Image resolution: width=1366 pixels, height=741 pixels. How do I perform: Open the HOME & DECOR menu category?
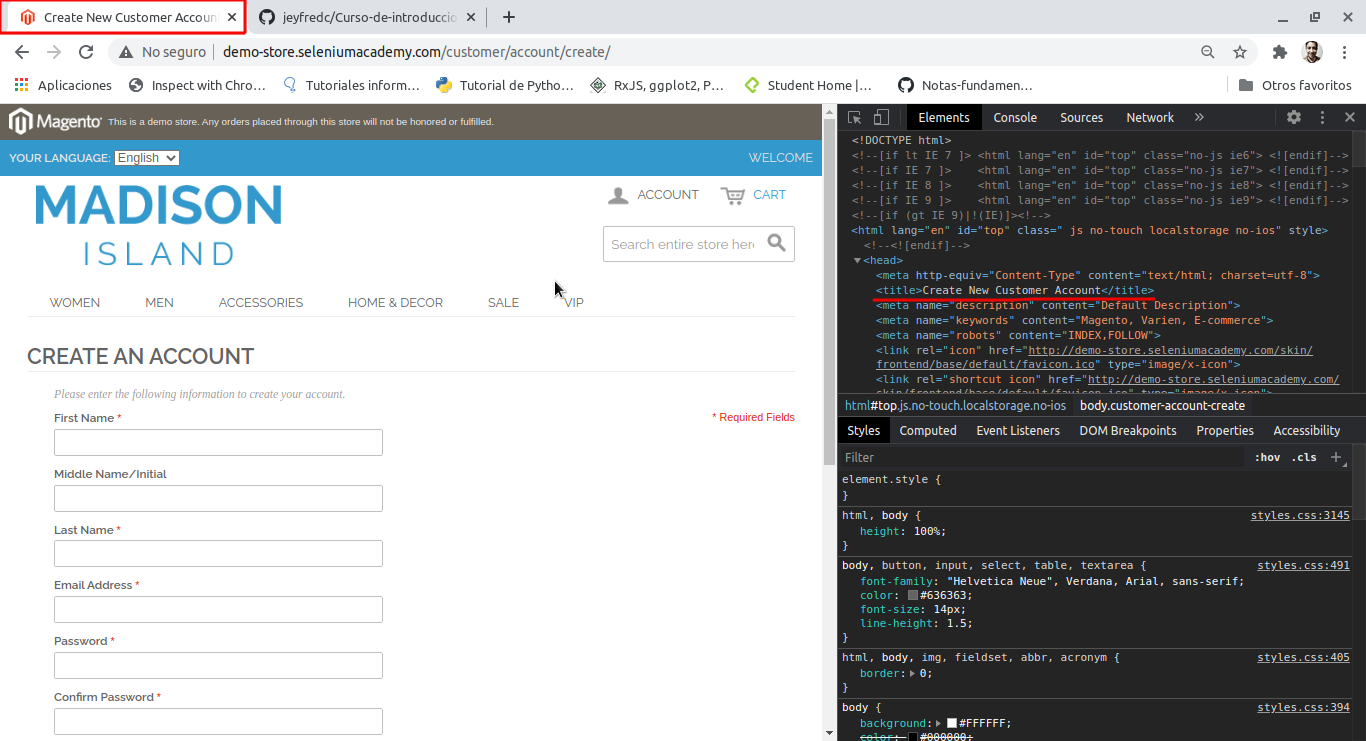[x=395, y=302]
